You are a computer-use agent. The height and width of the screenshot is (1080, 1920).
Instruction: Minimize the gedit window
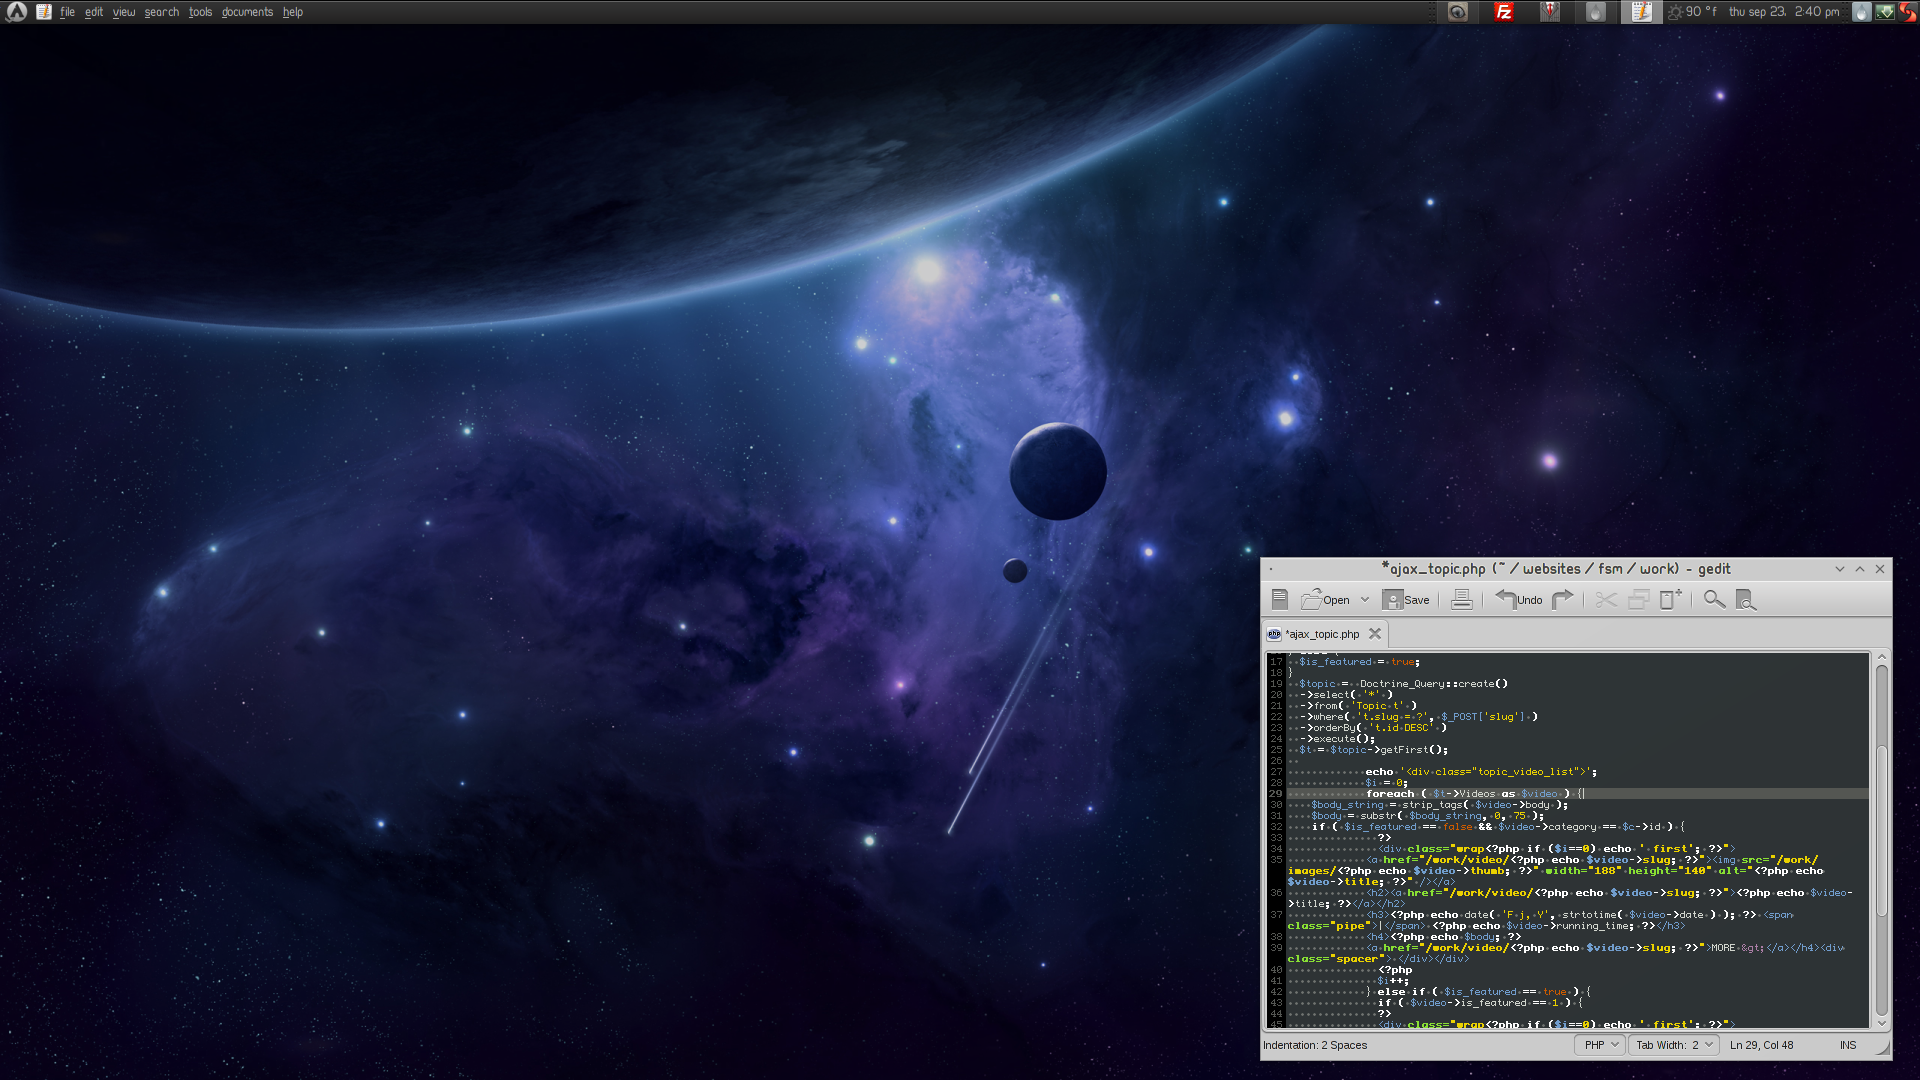tap(1839, 569)
